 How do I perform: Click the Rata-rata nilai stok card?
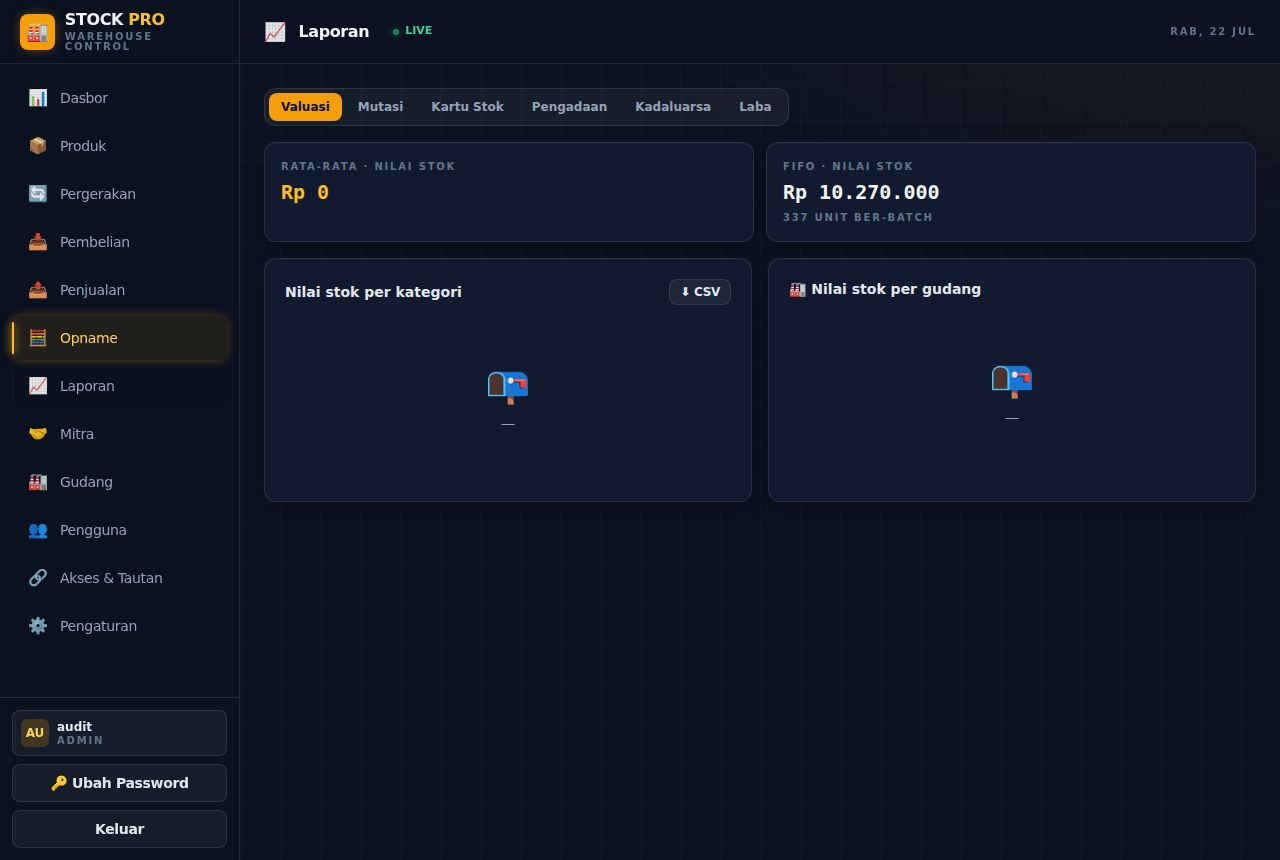[x=509, y=192]
